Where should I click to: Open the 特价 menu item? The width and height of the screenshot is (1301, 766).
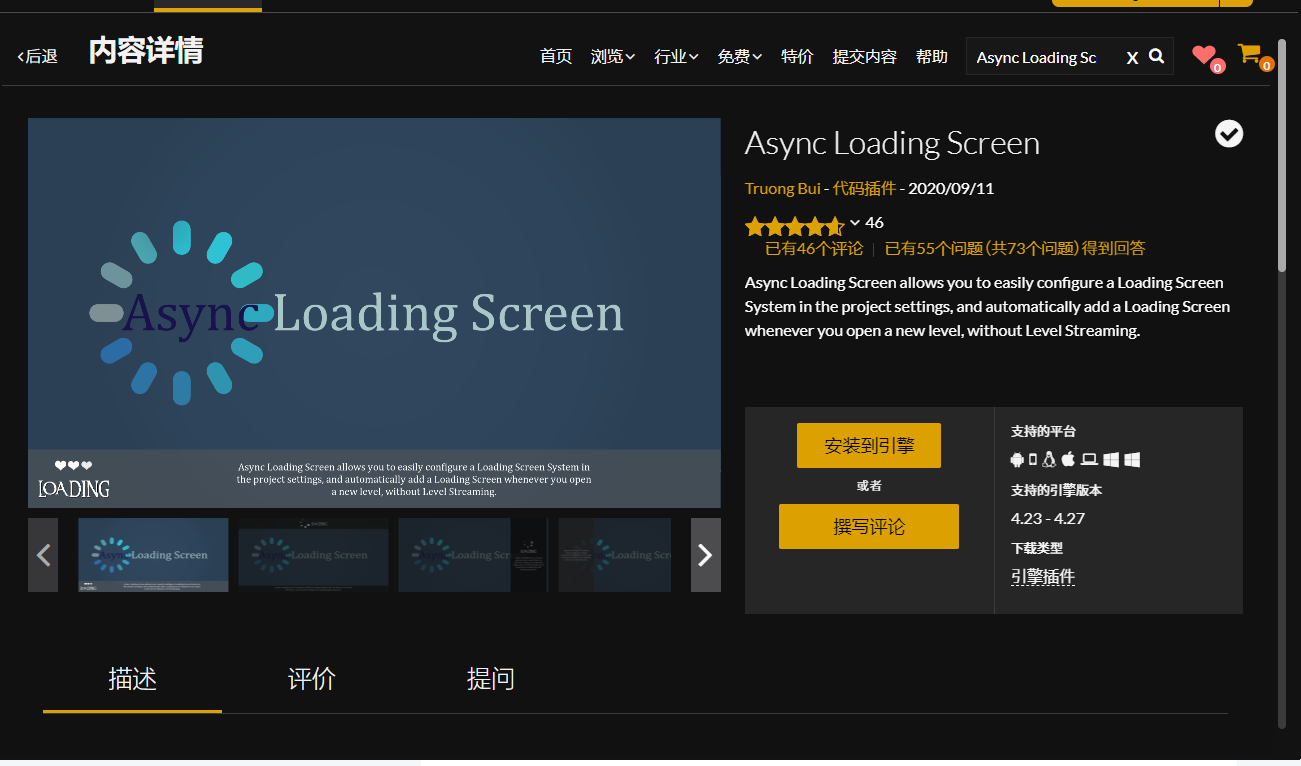[x=797, y=57]
